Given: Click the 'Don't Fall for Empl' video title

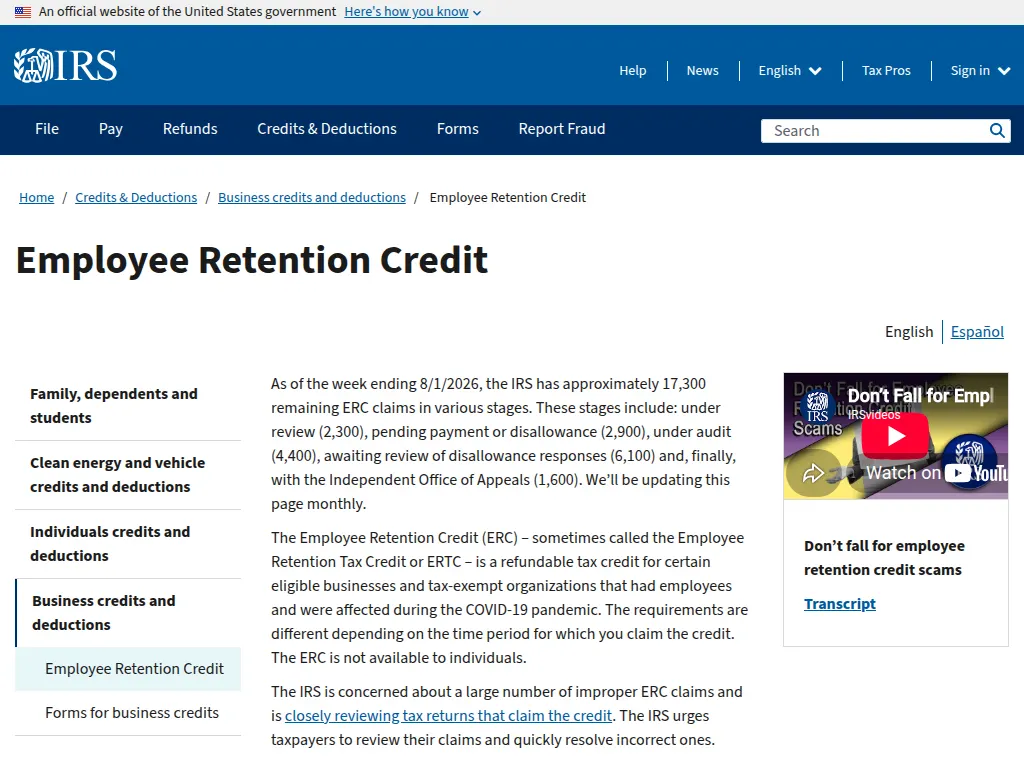Looking at the screenshot, I should (921, 396).
